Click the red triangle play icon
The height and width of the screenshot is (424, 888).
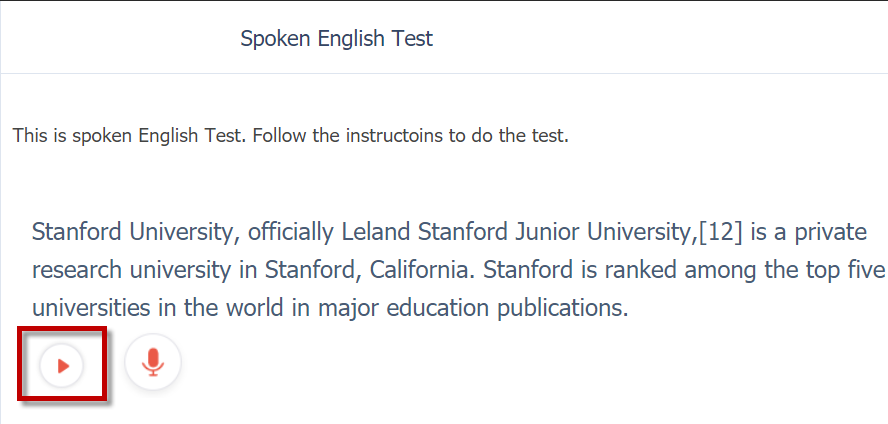pyautogui.click(x=63, y=366)
